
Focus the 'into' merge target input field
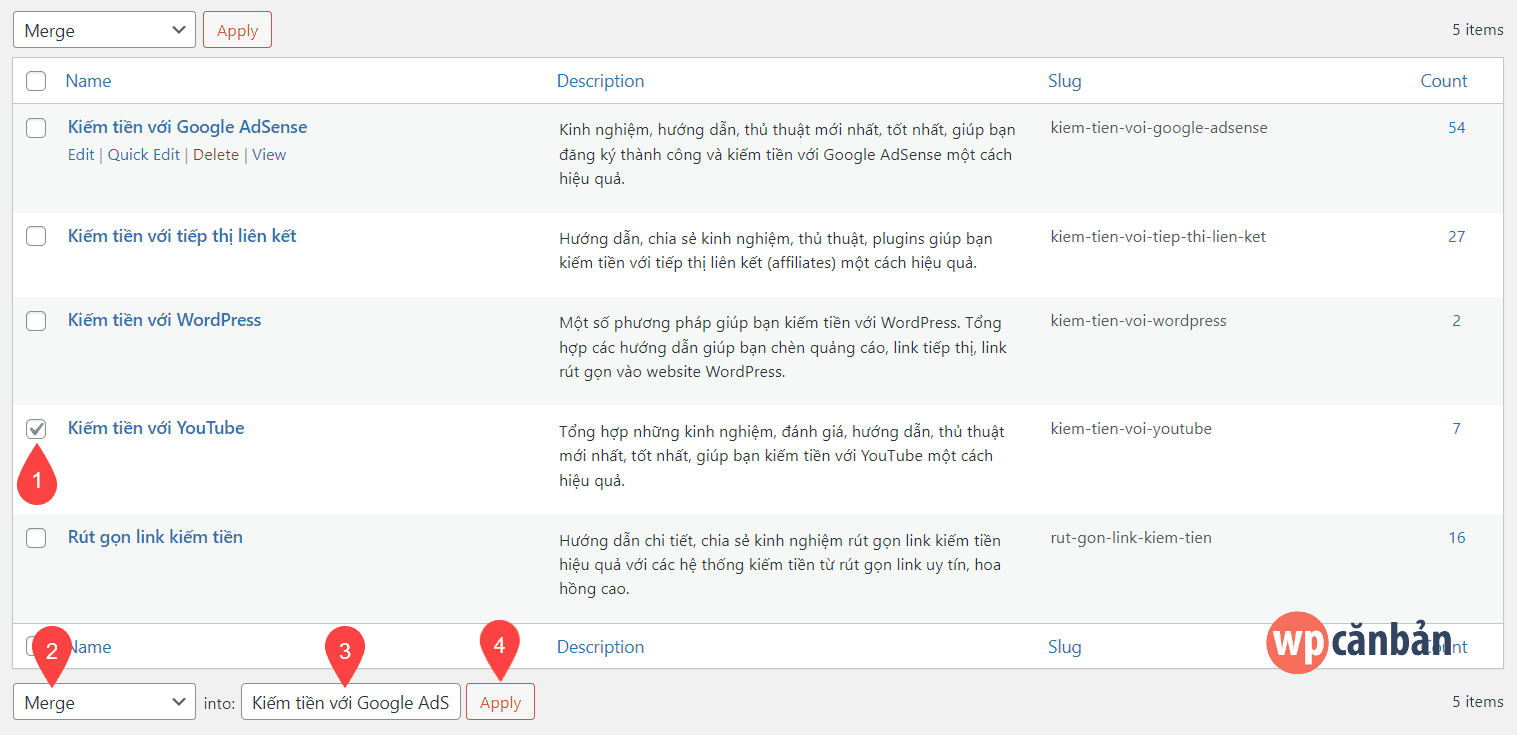[350, 702]
